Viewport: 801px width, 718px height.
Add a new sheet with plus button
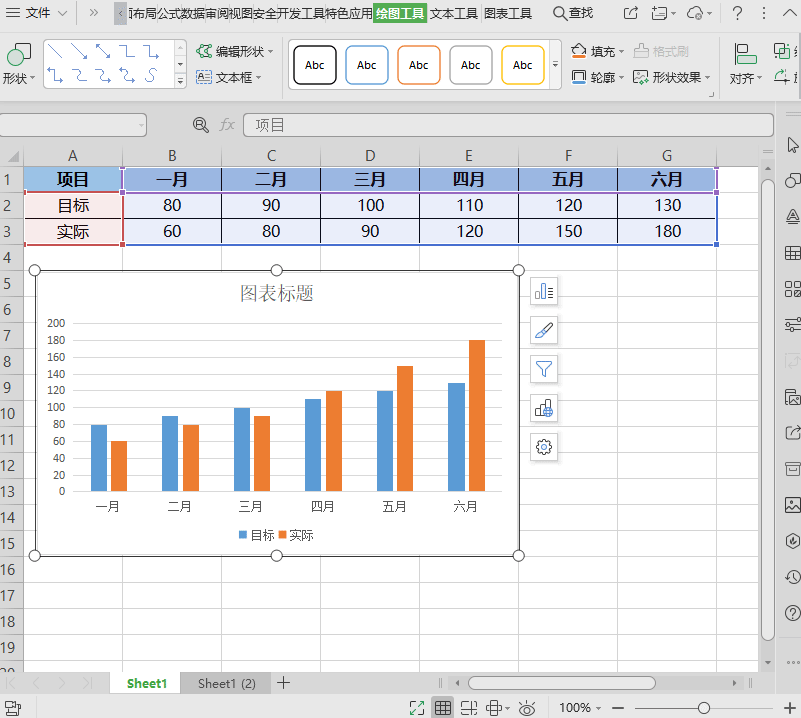284,683
